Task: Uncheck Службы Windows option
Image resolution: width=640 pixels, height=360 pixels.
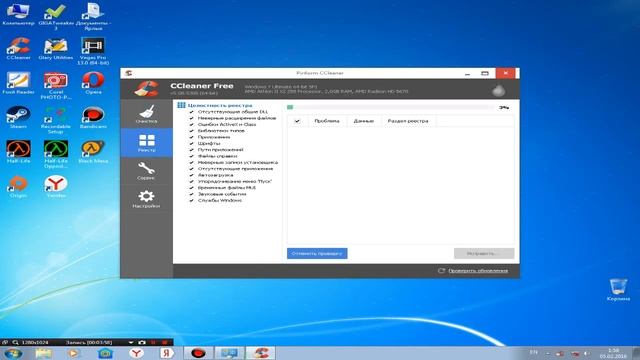Action: click(191, 200)
